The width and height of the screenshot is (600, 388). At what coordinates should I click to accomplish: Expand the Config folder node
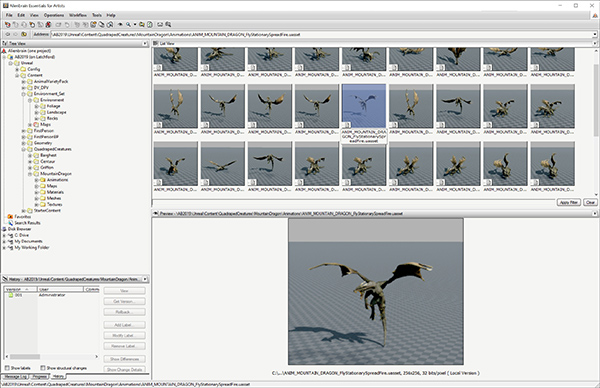(x=17, y=69)
